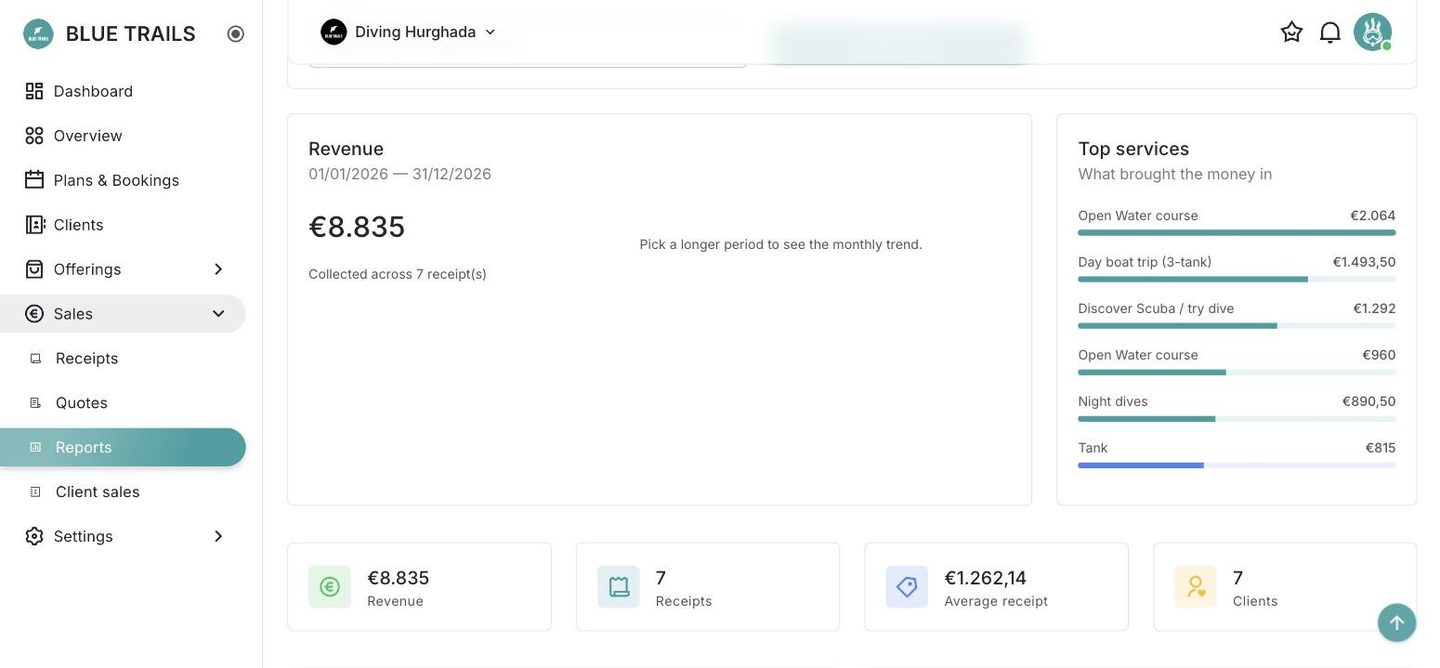Select the Sales menu item

[123, 313]
